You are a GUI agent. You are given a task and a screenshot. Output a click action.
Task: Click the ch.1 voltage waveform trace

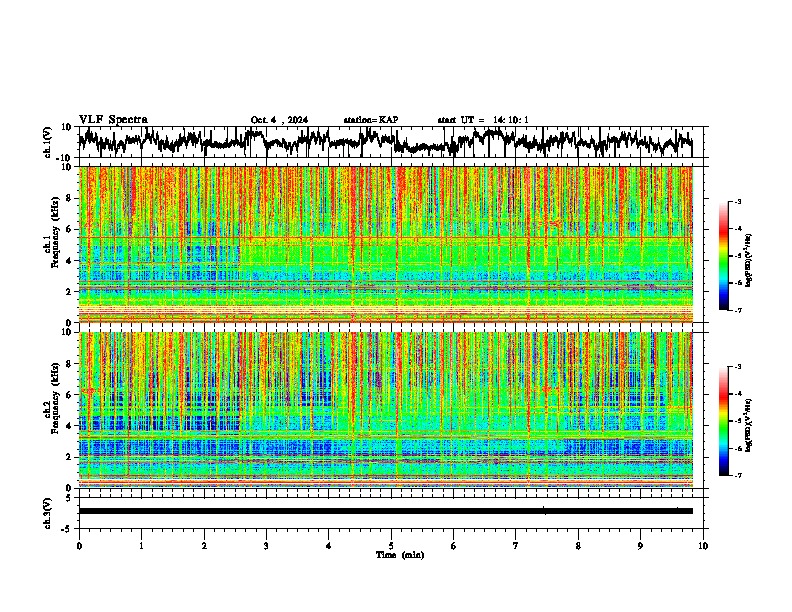(385, 141)
